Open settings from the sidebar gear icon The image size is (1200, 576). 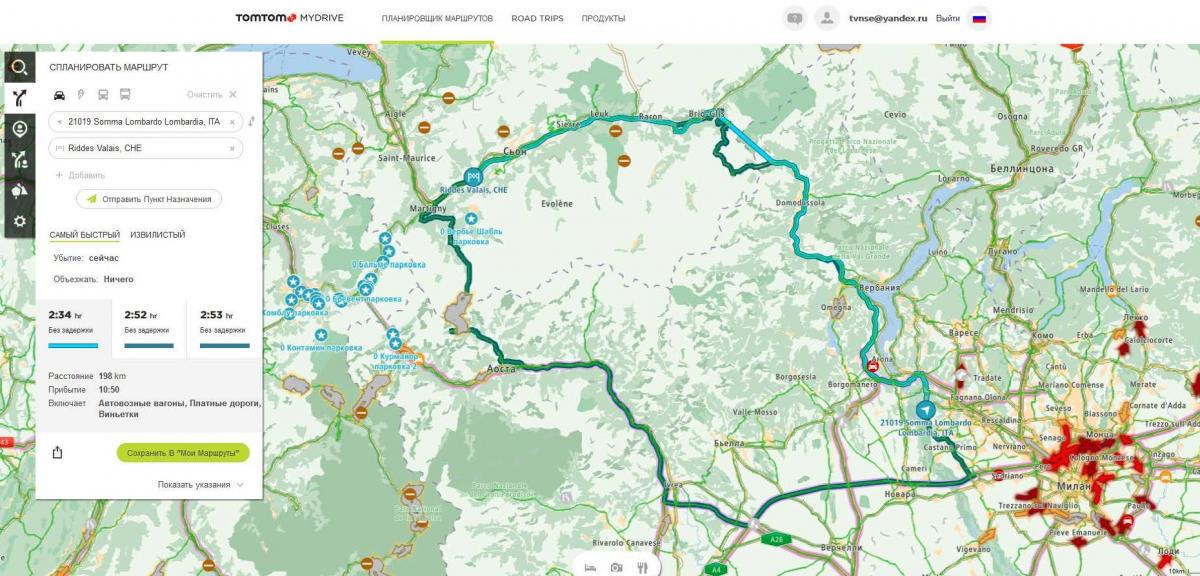coord(19,221)
